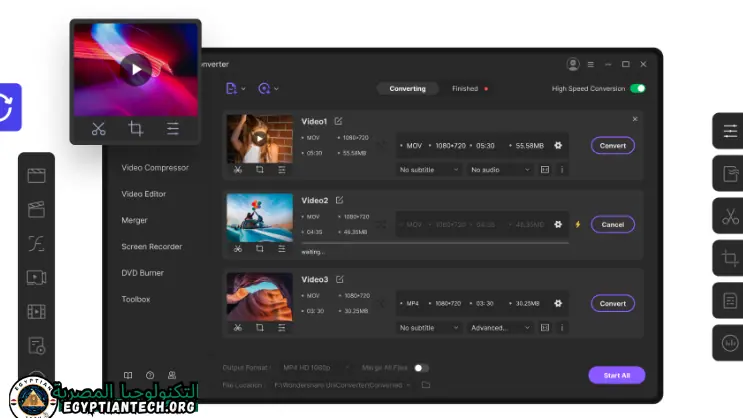This screenshot has width=743, height=418.
Task: Open the screen record add icon
Action: (264, 89)
